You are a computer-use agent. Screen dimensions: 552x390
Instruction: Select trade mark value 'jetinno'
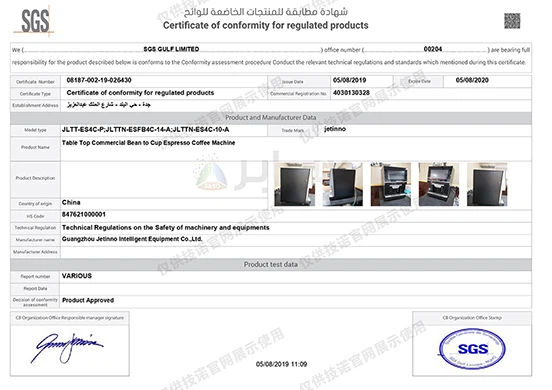(335, 129)
